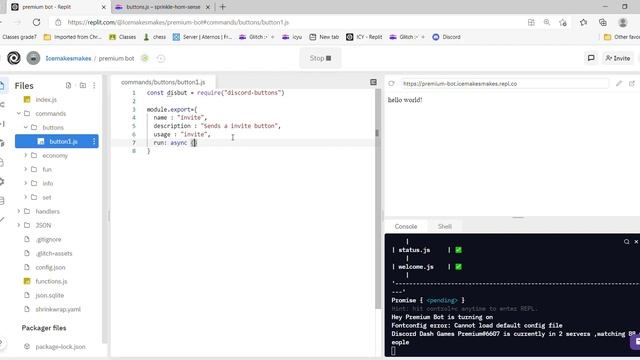Refresh the webview preview pane

click(391, 84)
